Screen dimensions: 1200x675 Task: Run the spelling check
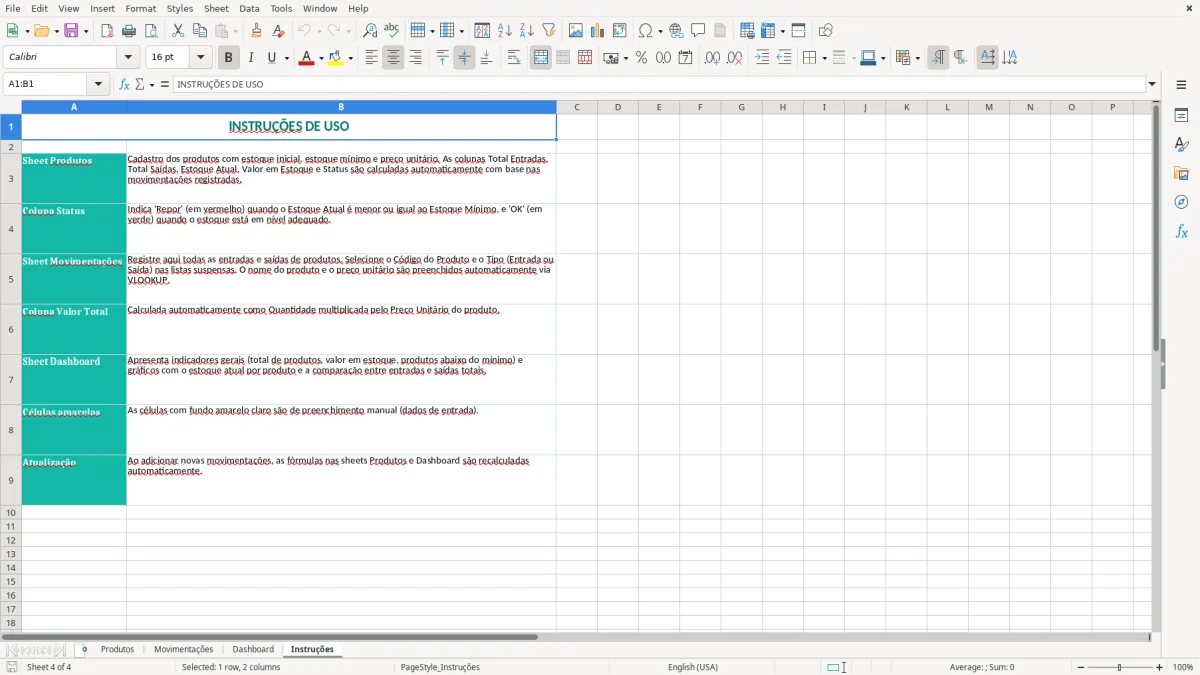392,31
